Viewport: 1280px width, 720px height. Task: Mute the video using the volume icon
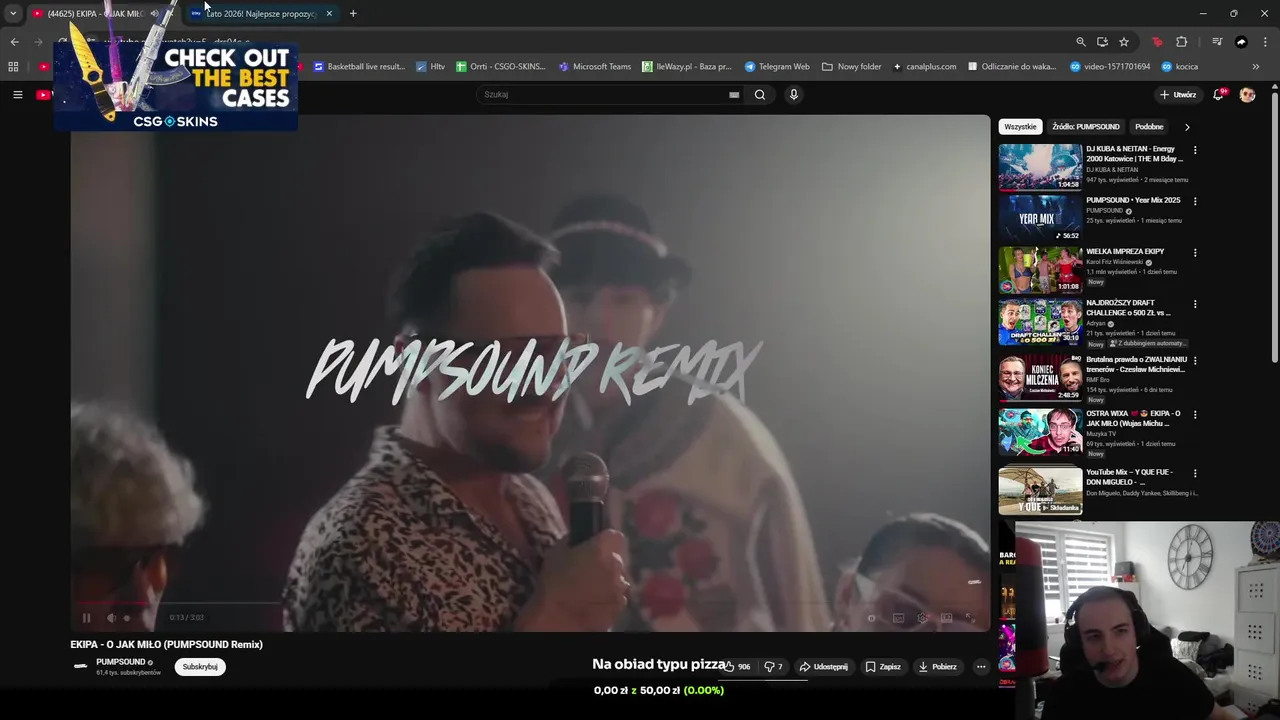[111, 618]
